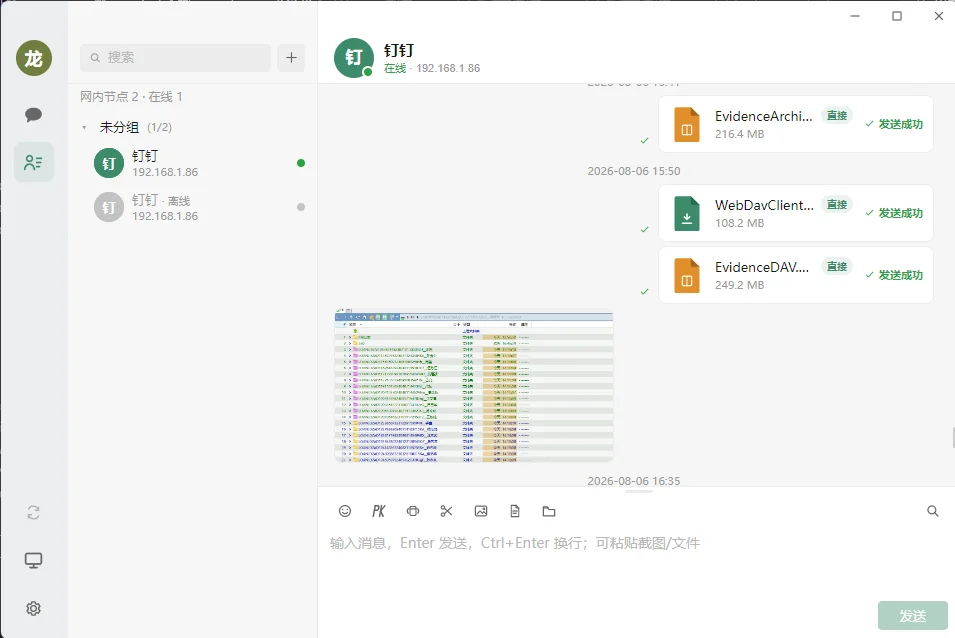Click the 网内节点 2 · 在线 1 label

point(131,97)
